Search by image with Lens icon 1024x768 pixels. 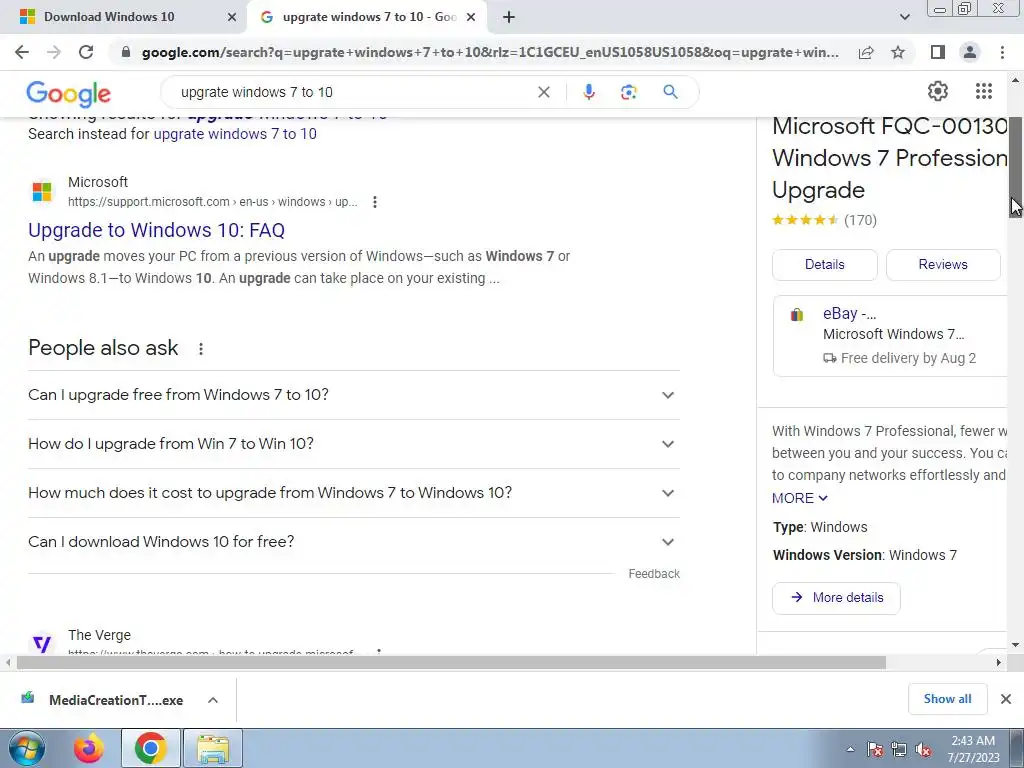628,92
